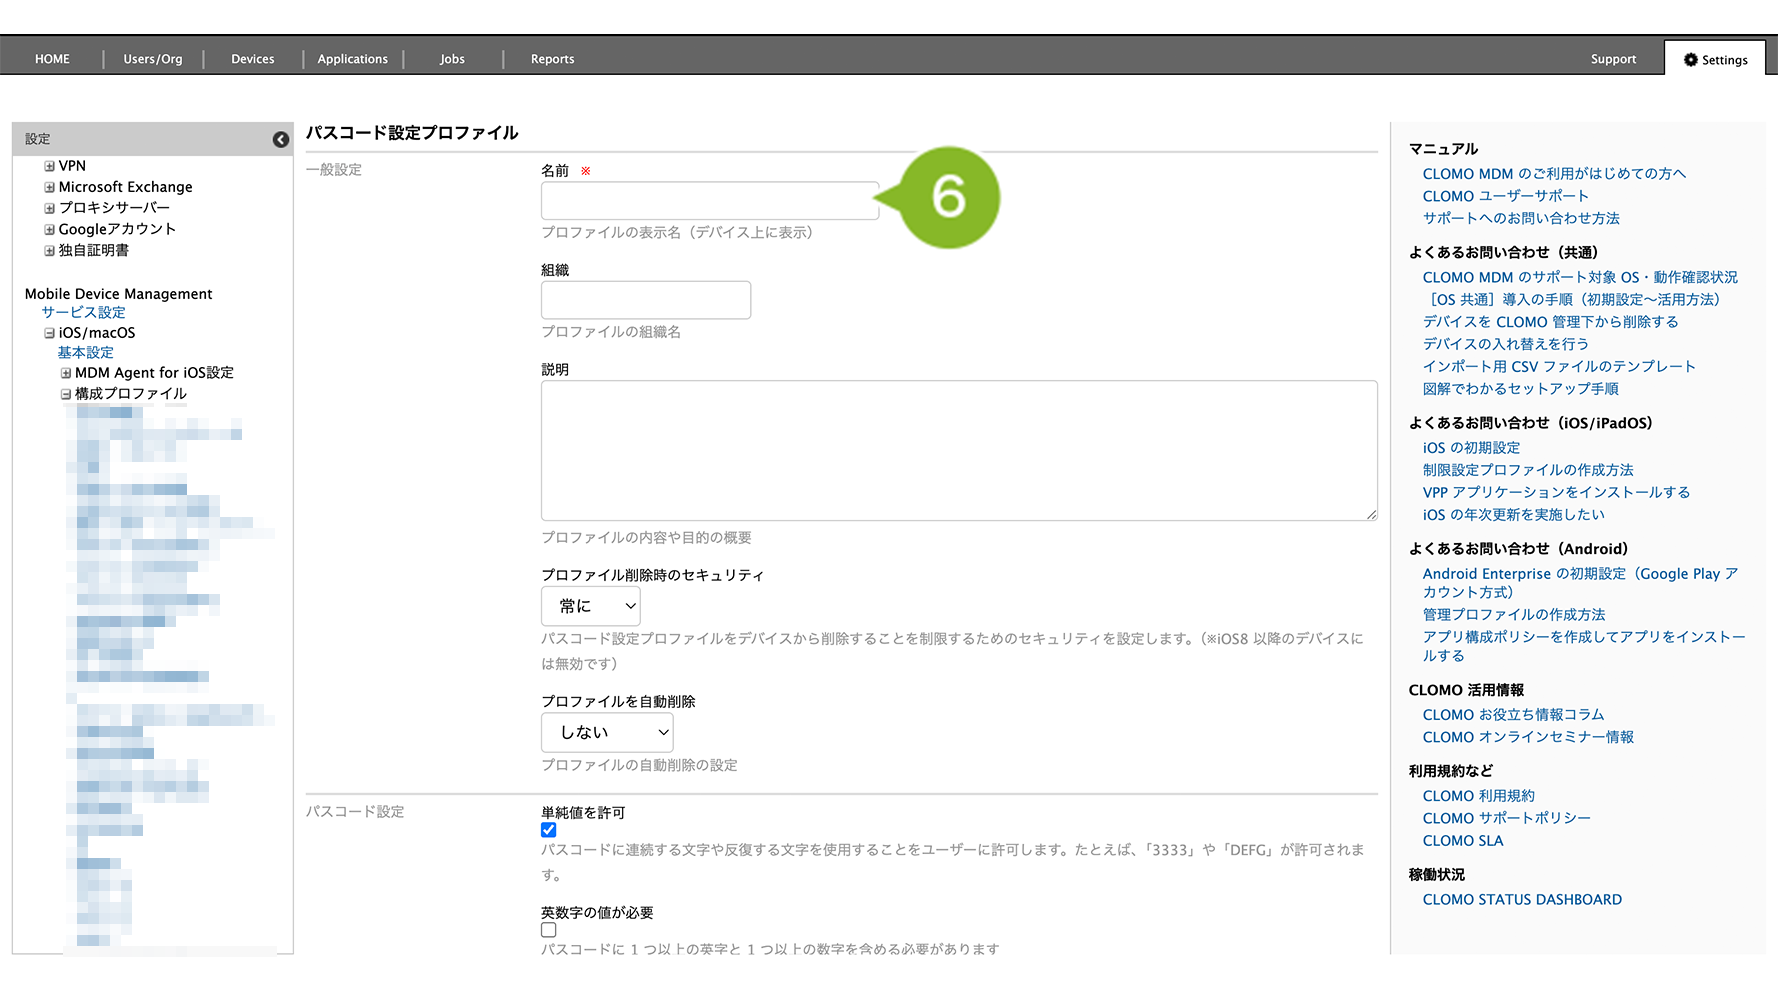Uncheck the 単純値を許可 checkbox
This screenshot has width=1778, height=1000.
click(549, 830)
